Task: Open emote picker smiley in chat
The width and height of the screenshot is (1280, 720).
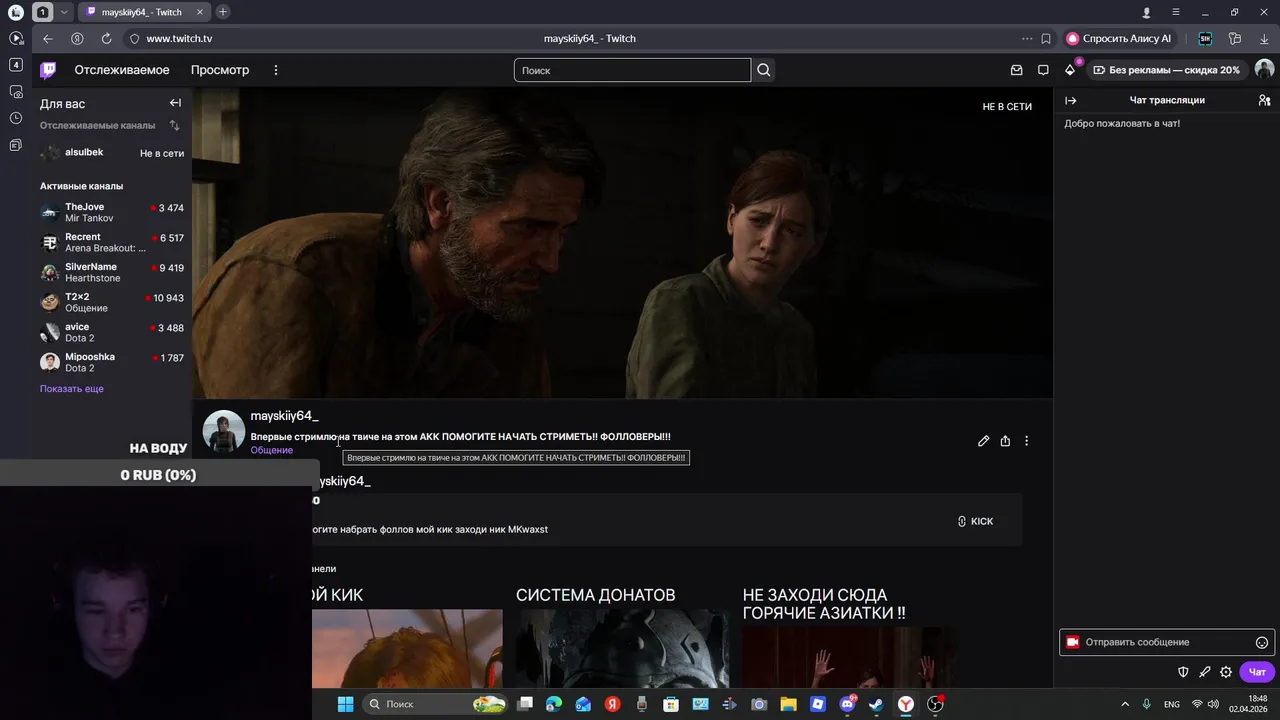Action: click(1262, 642)
